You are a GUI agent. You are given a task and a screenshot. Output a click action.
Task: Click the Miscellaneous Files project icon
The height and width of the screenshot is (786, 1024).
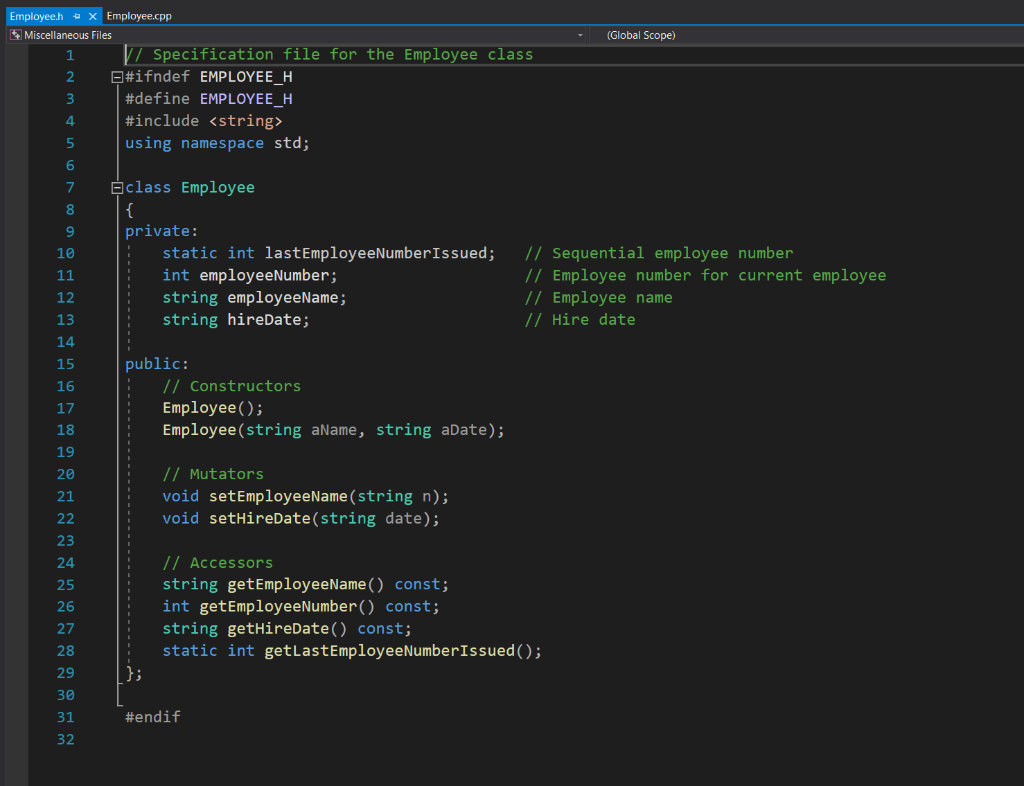[14, 35]
